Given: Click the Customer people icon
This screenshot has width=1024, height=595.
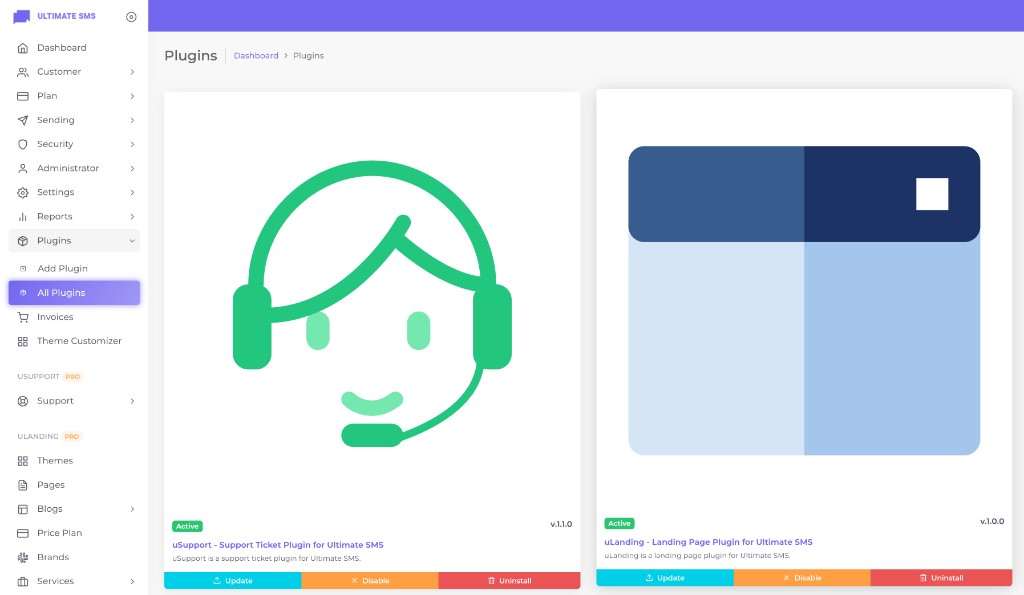Looking at the screenshot, I should point(23,72).
